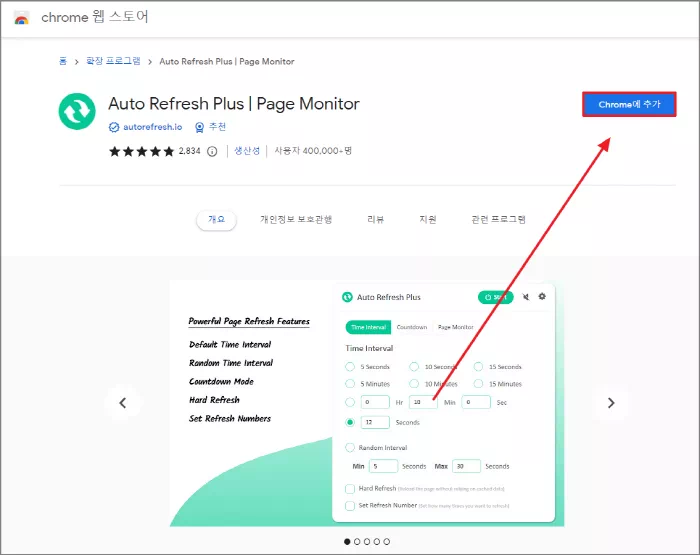This screenshot has height=555, width=700.
Task: Select the 개요 tab
Action: 217,220
